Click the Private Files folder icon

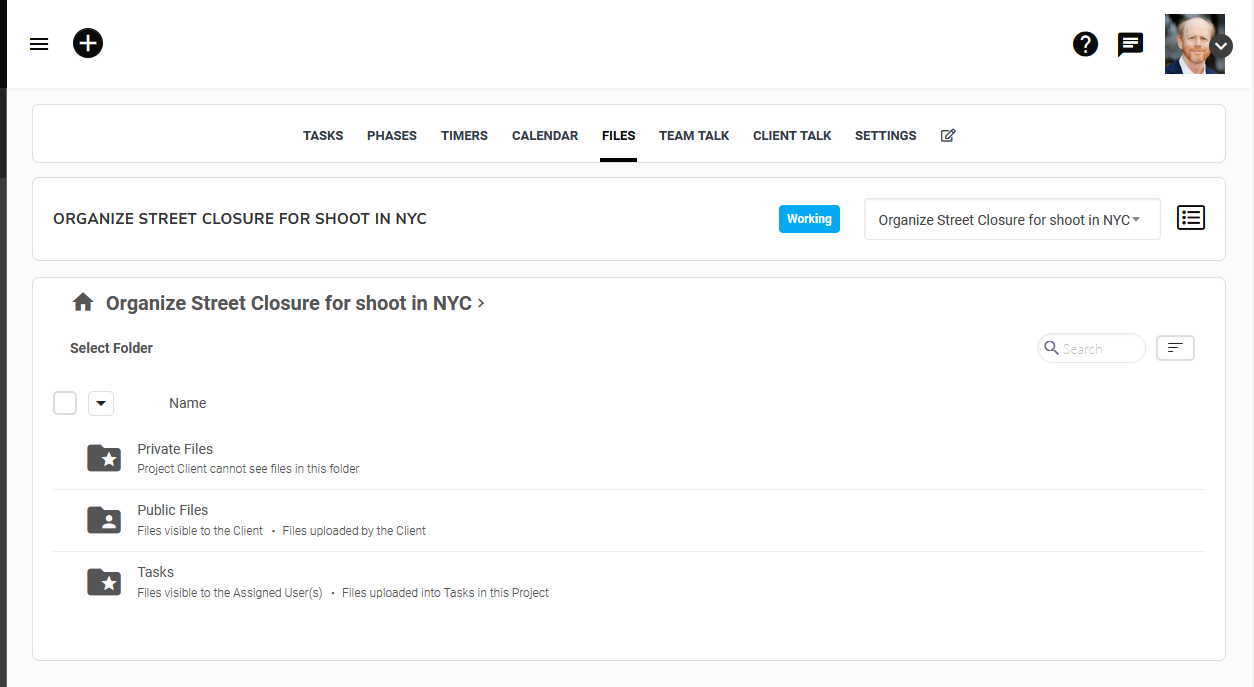[104, 458]
